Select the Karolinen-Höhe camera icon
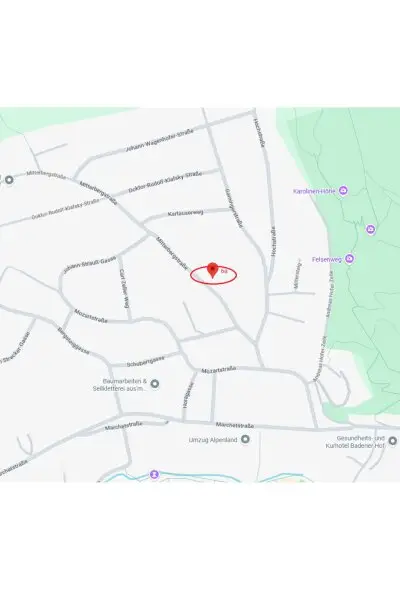Image resolution: width=400 pixels, height=600 pixels. [343, 190]
